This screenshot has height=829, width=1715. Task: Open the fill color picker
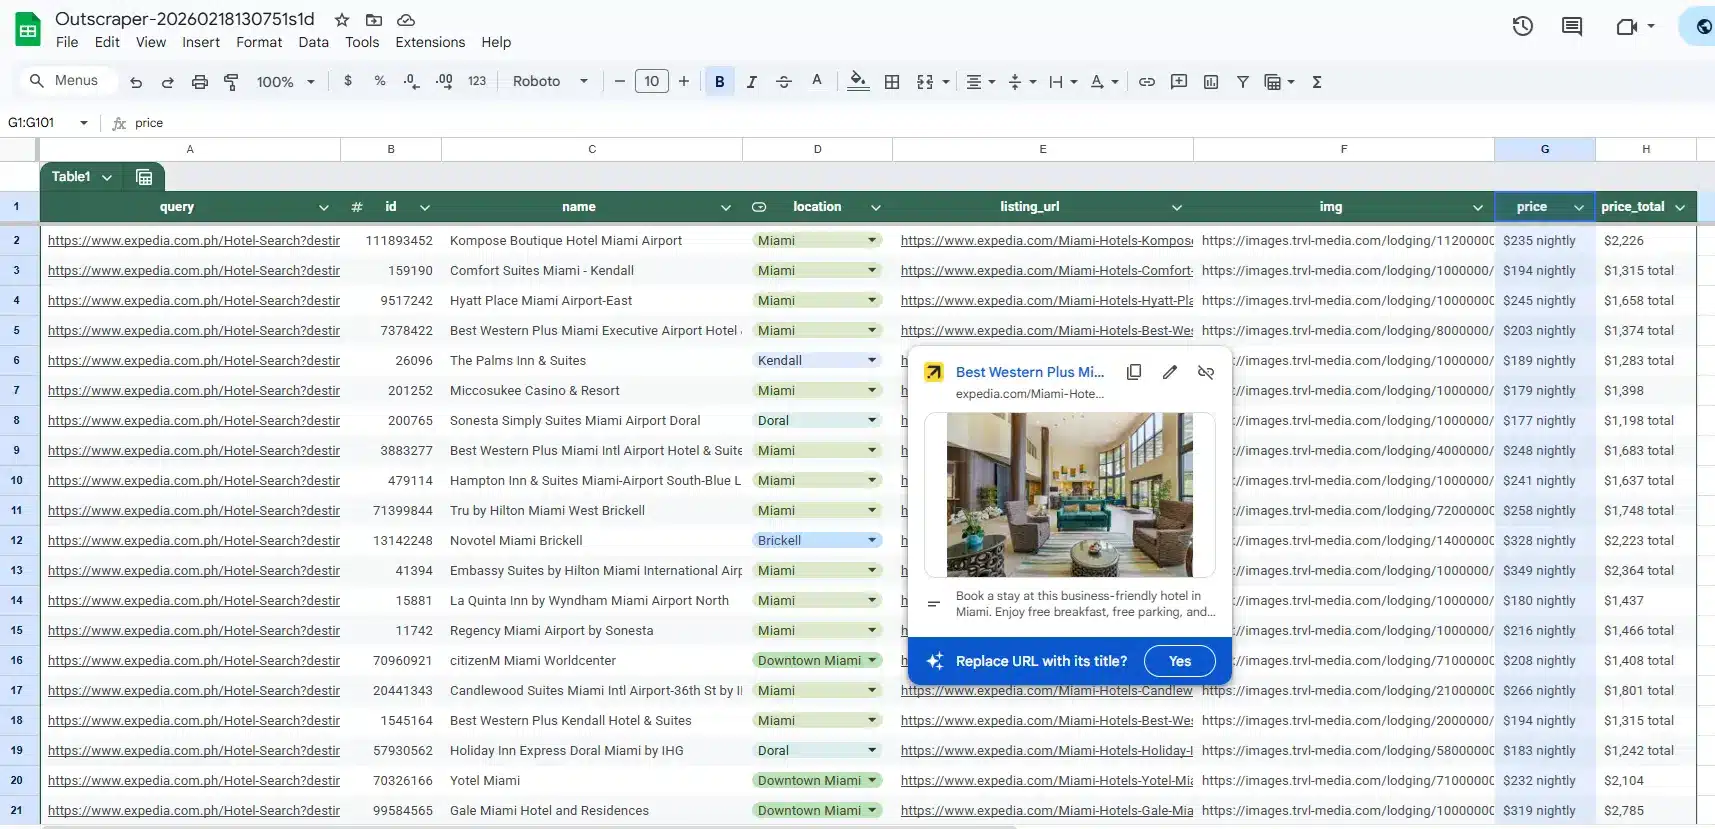click(x=857, y=82)
